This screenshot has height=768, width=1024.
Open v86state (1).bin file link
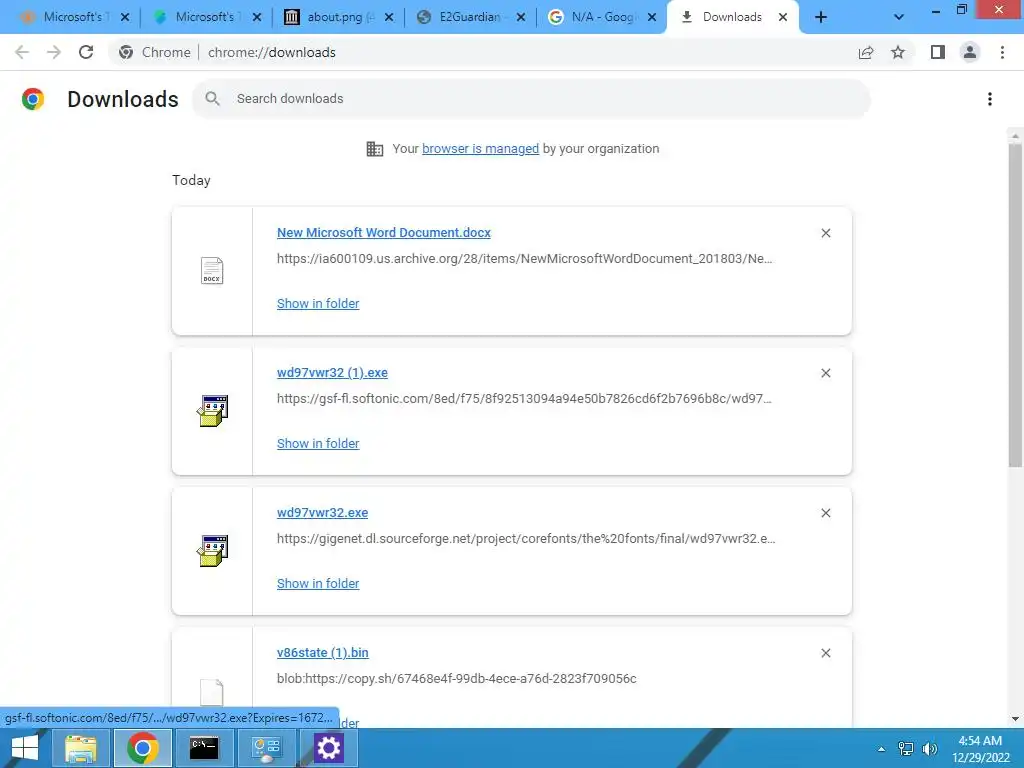(323, 652)
